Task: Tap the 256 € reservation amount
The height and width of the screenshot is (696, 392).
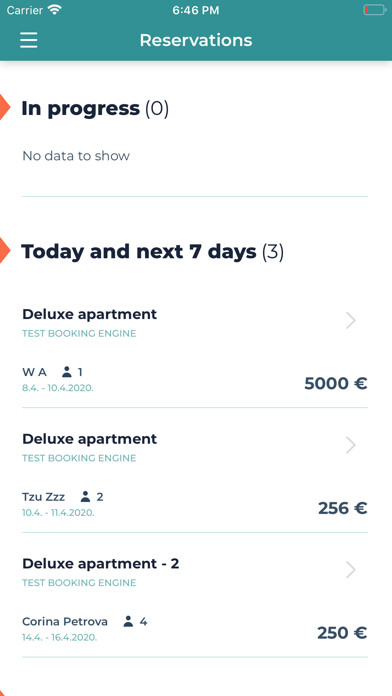Action: click(x=343, y=508)
